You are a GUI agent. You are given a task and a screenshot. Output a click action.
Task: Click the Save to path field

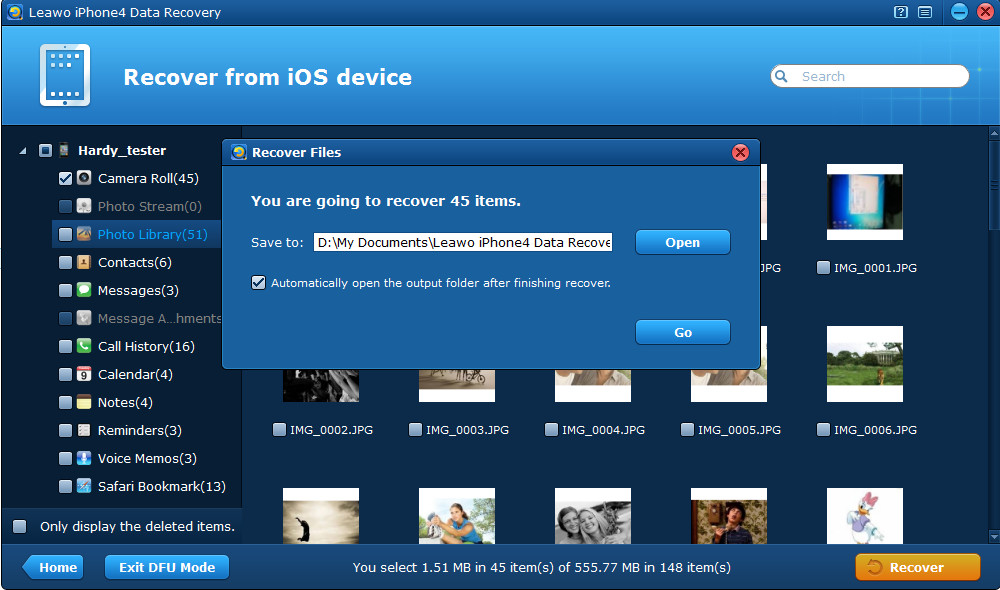click(463, 242)
